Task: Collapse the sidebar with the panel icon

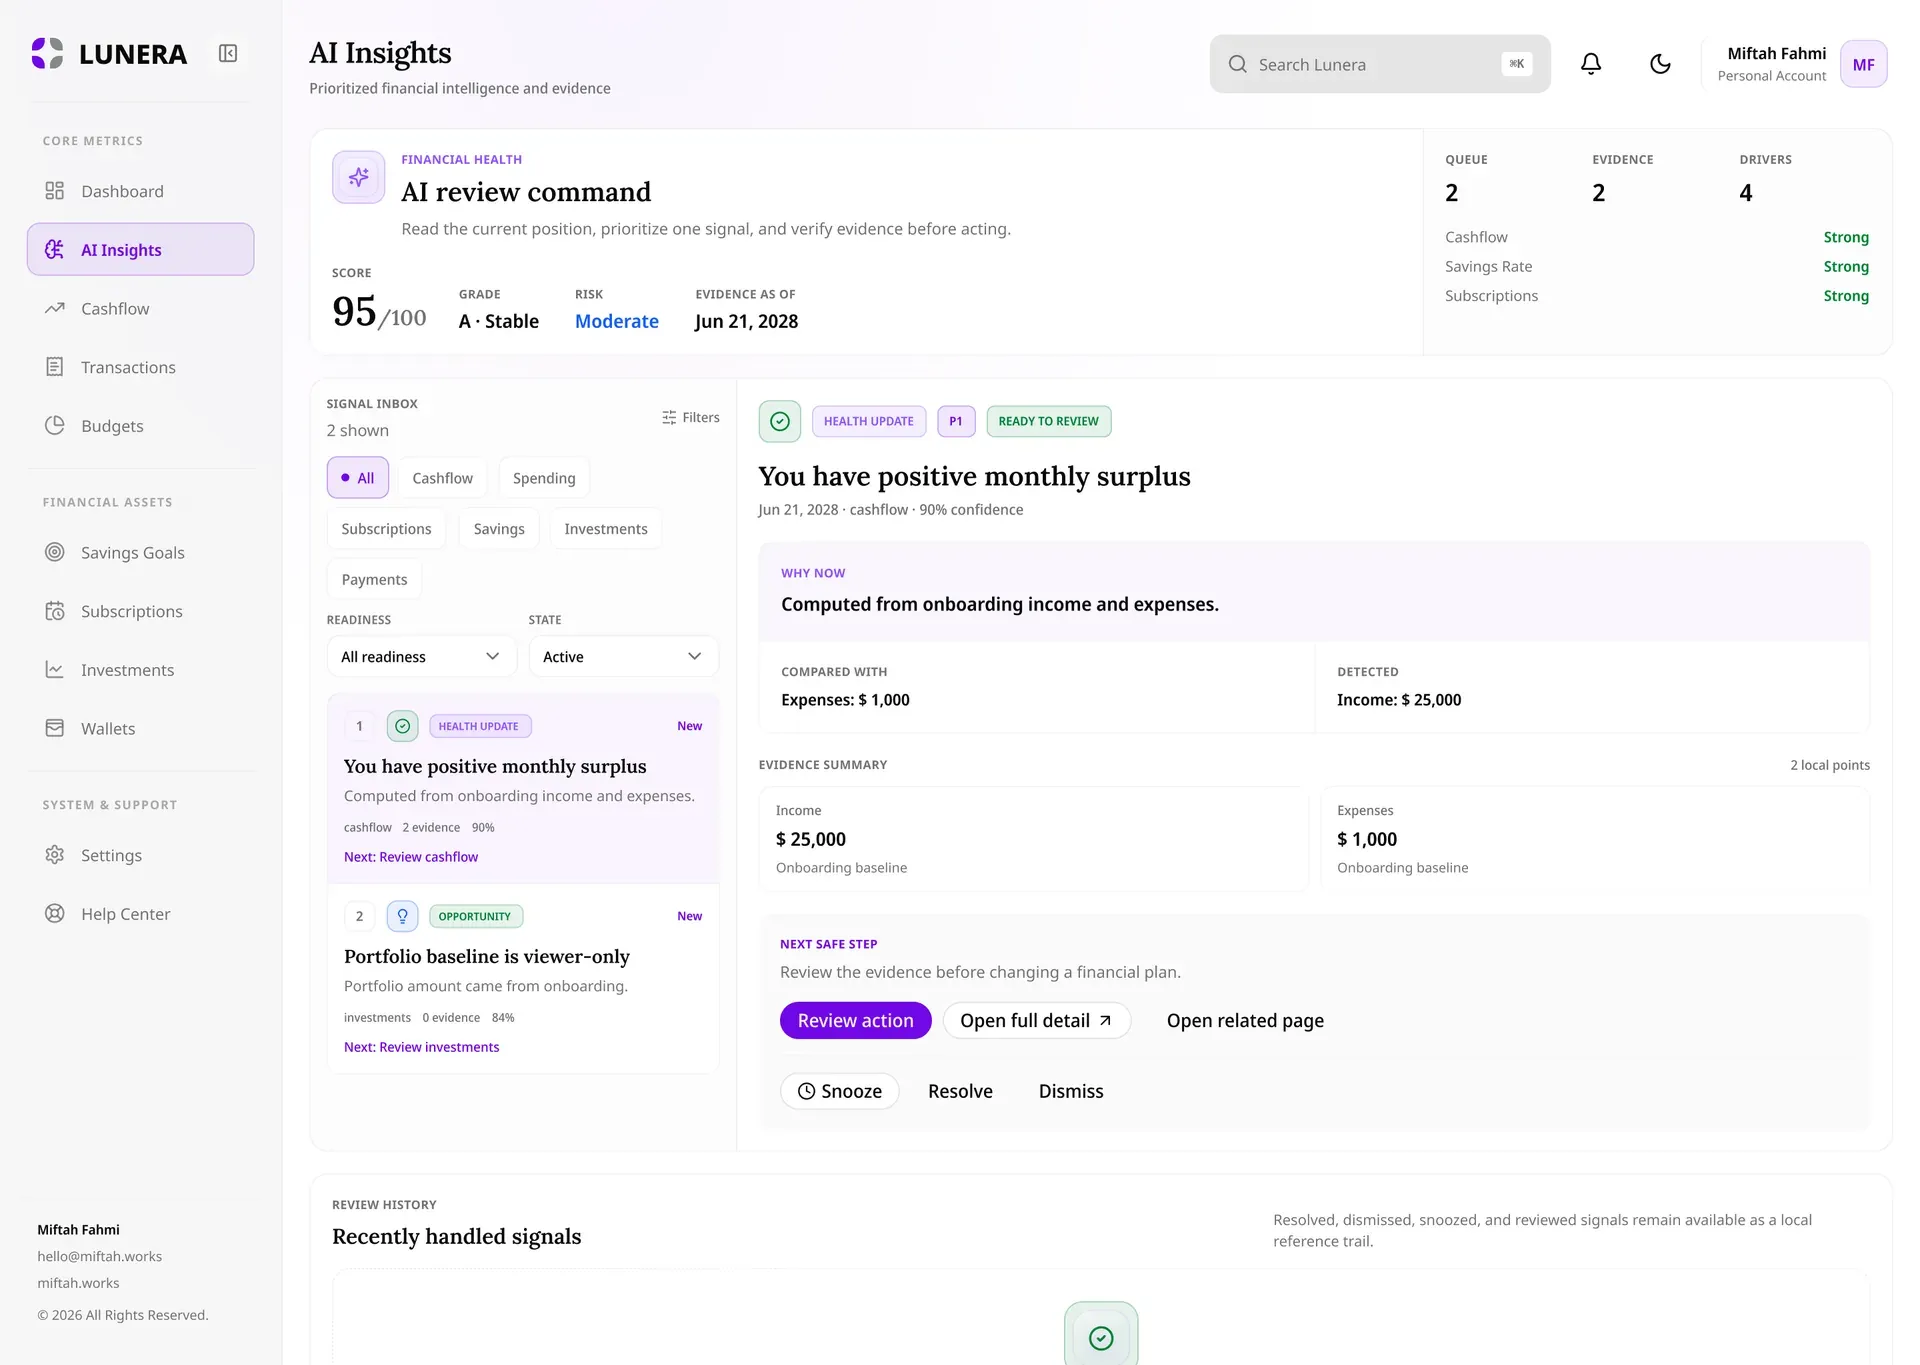Action: pos(228,53)
